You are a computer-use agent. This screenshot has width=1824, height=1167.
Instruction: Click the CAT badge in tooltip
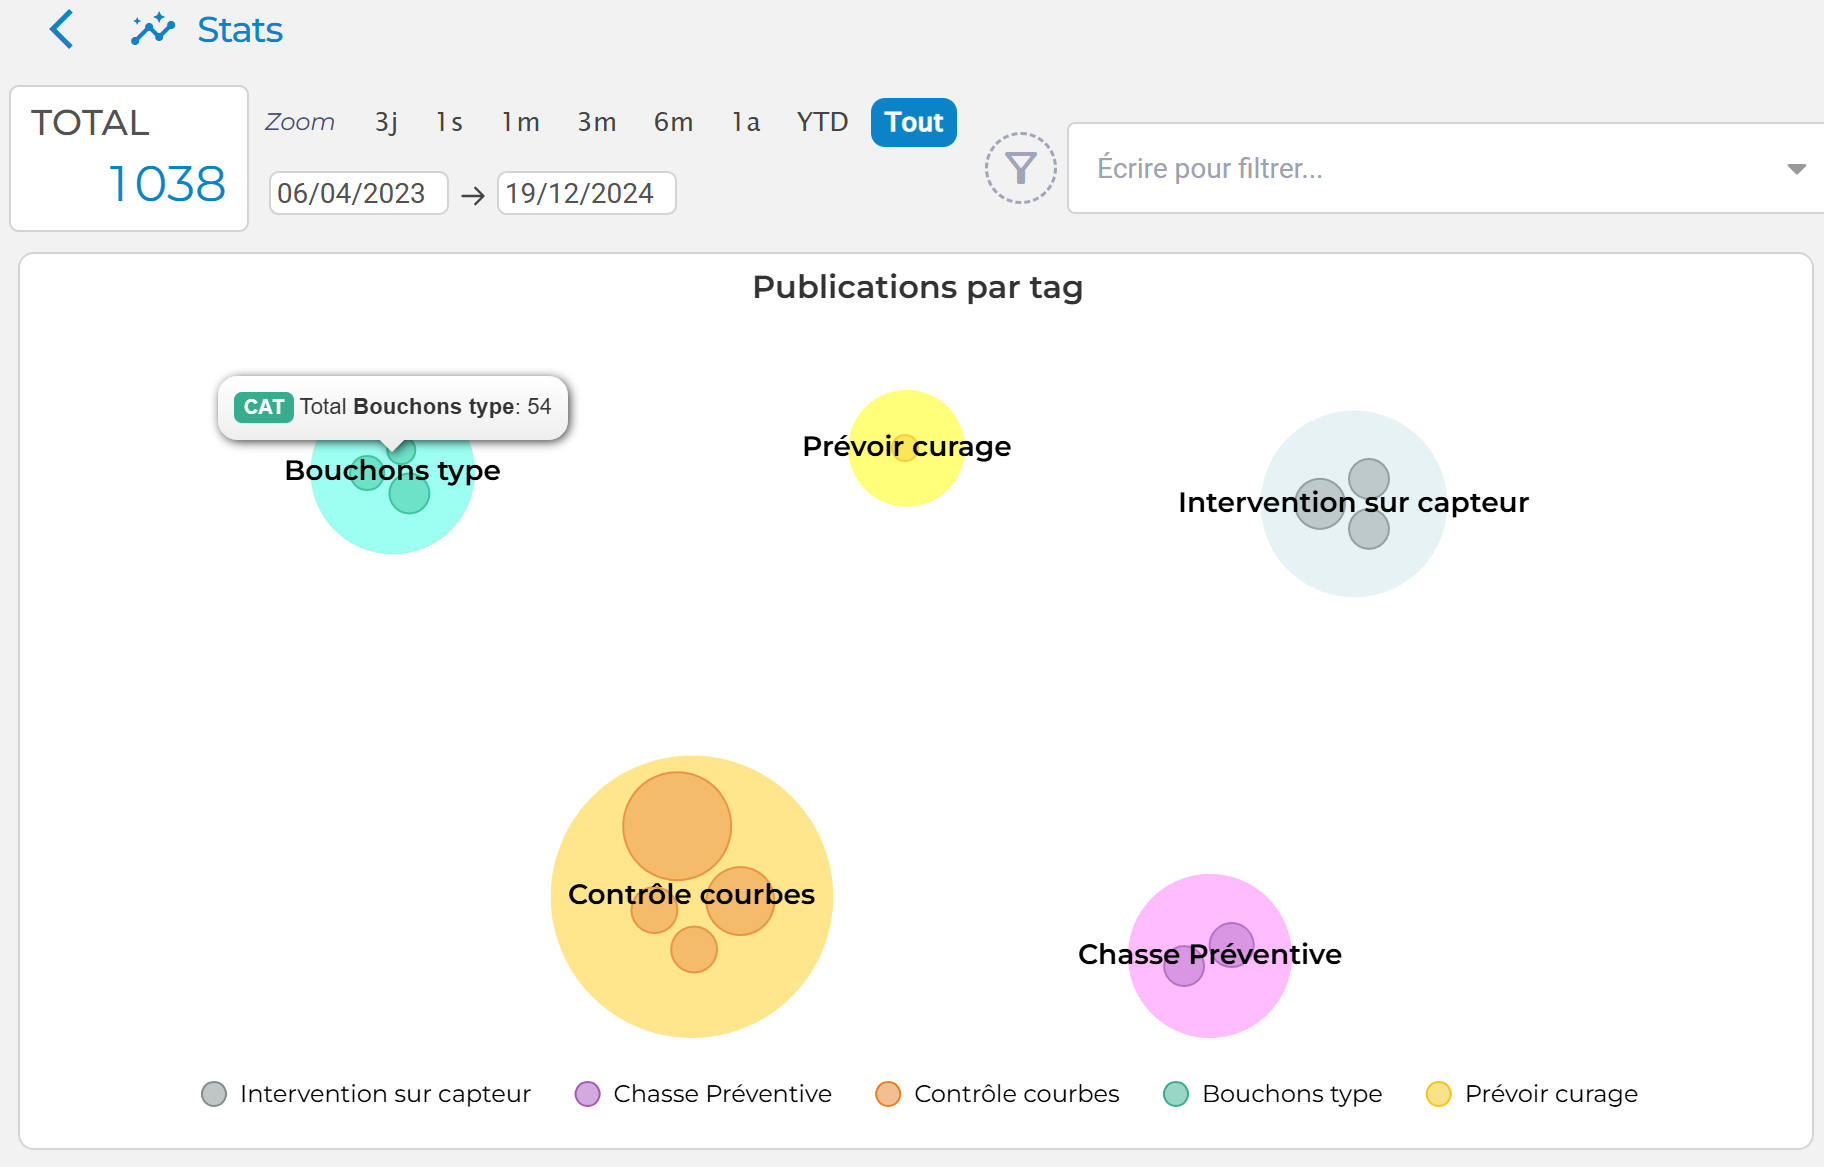point(264,407)
